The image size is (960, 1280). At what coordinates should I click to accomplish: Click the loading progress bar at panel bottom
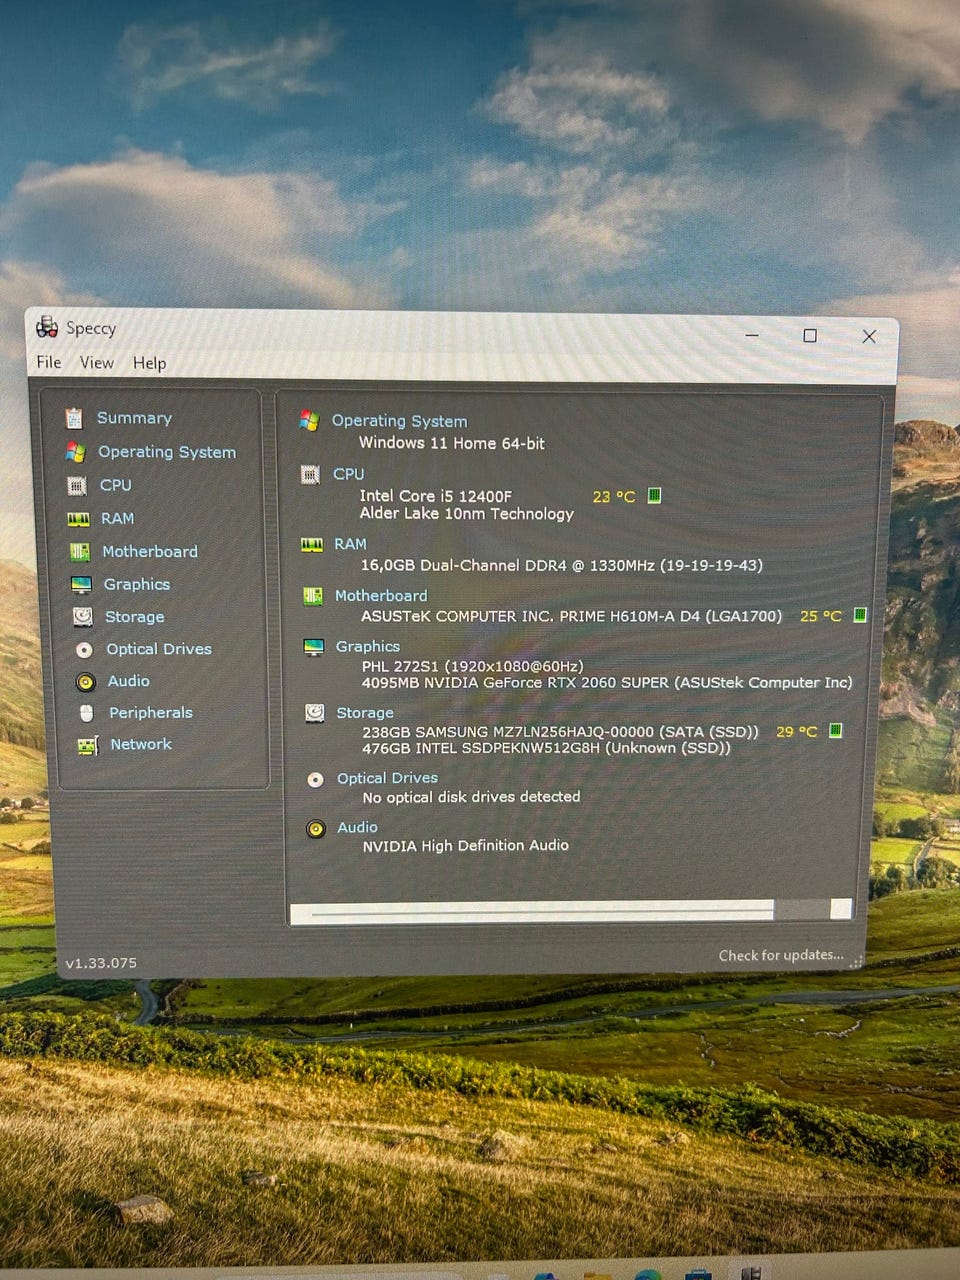point(571,911)
